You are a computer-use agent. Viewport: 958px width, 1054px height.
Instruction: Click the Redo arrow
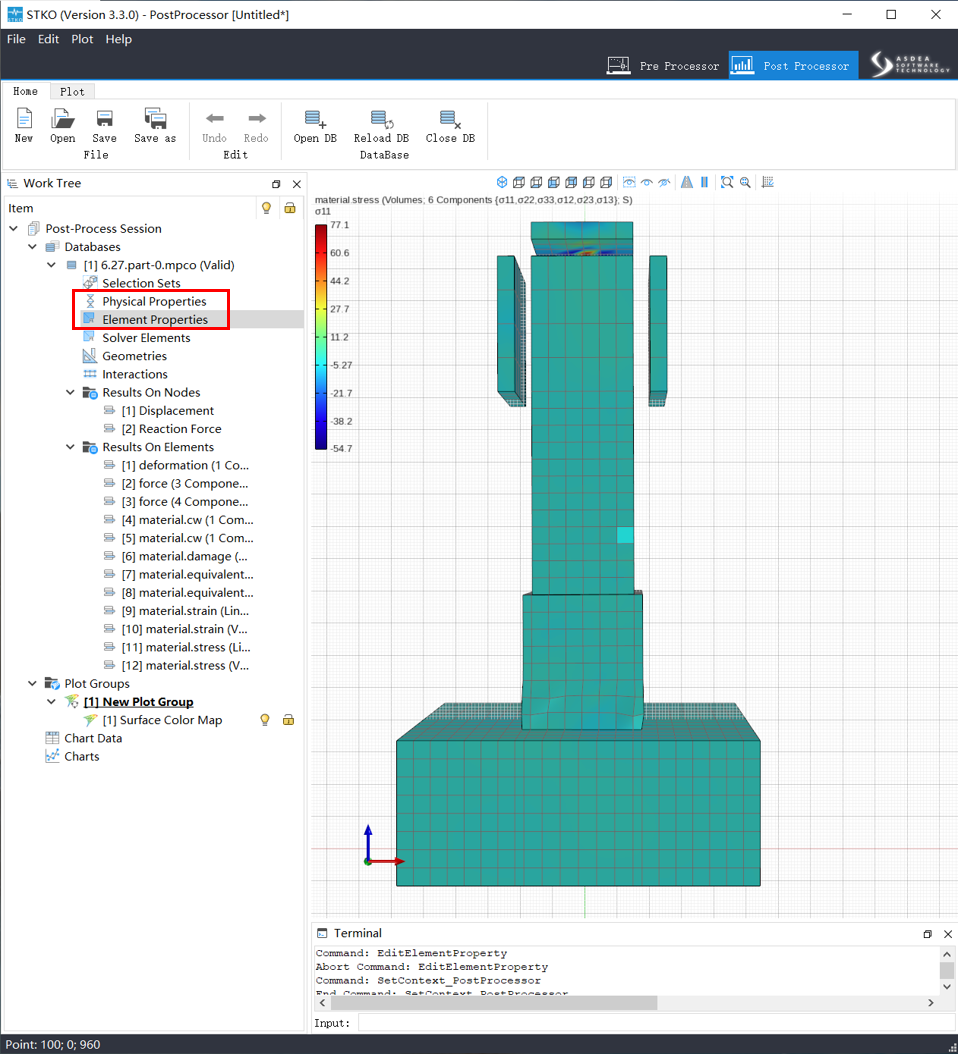coord(256,118)
